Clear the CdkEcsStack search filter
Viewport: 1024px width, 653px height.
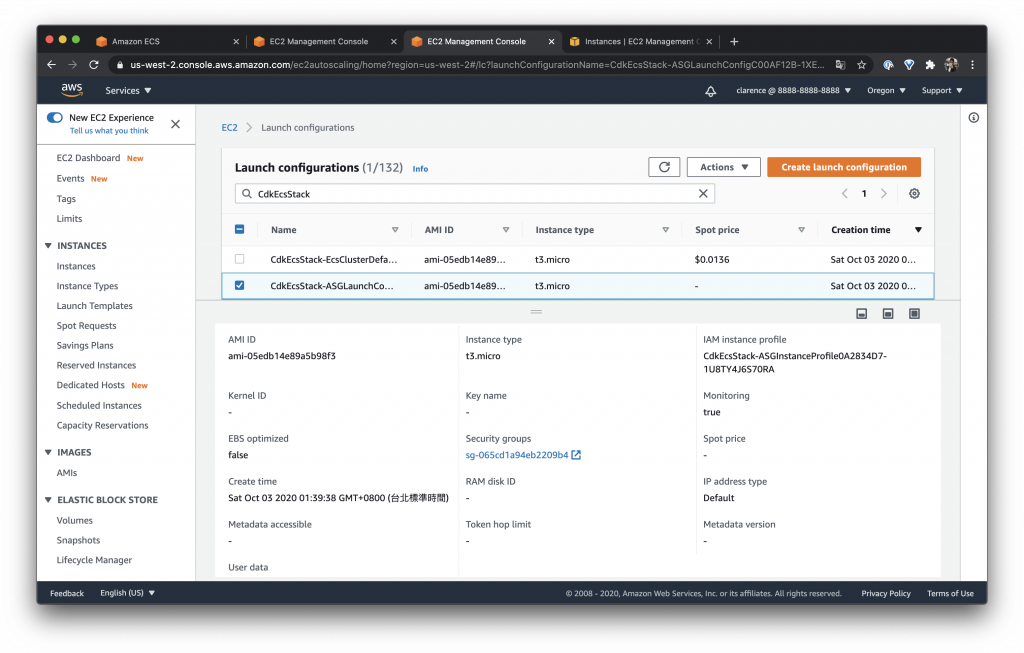click(x=703, y=193)
